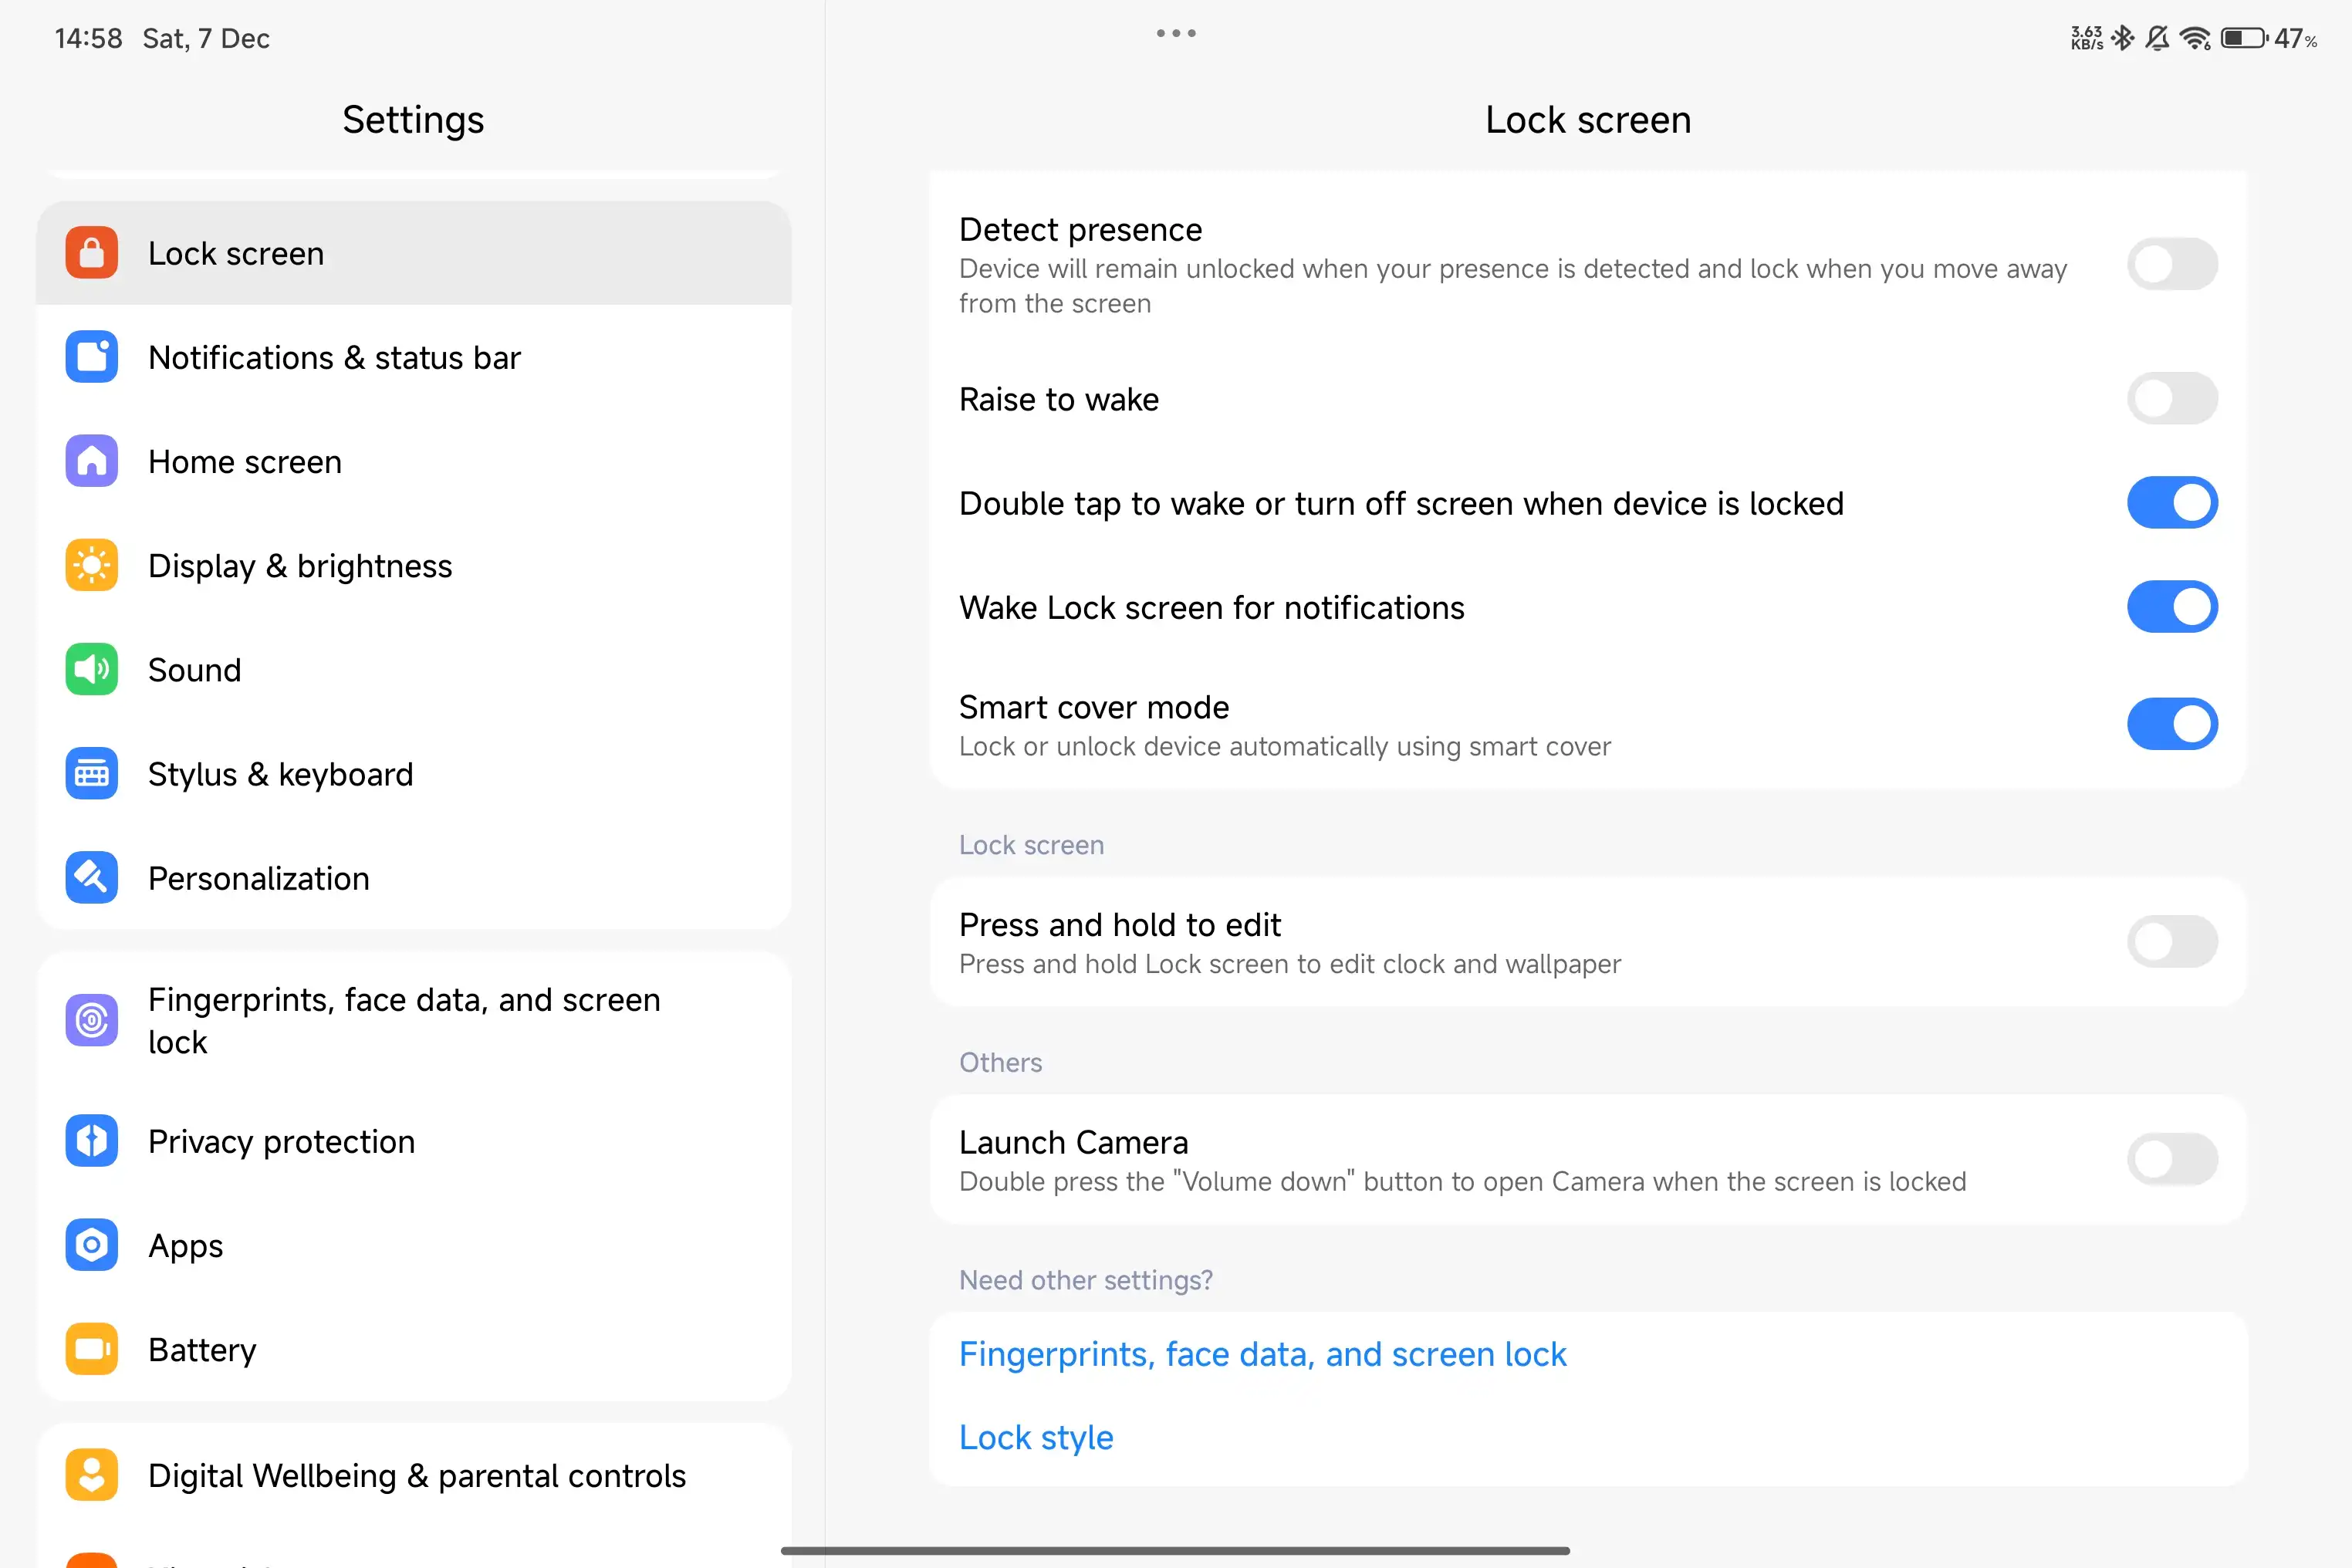
Task: Open Stylus & keyboard settings
Action: 414,773
